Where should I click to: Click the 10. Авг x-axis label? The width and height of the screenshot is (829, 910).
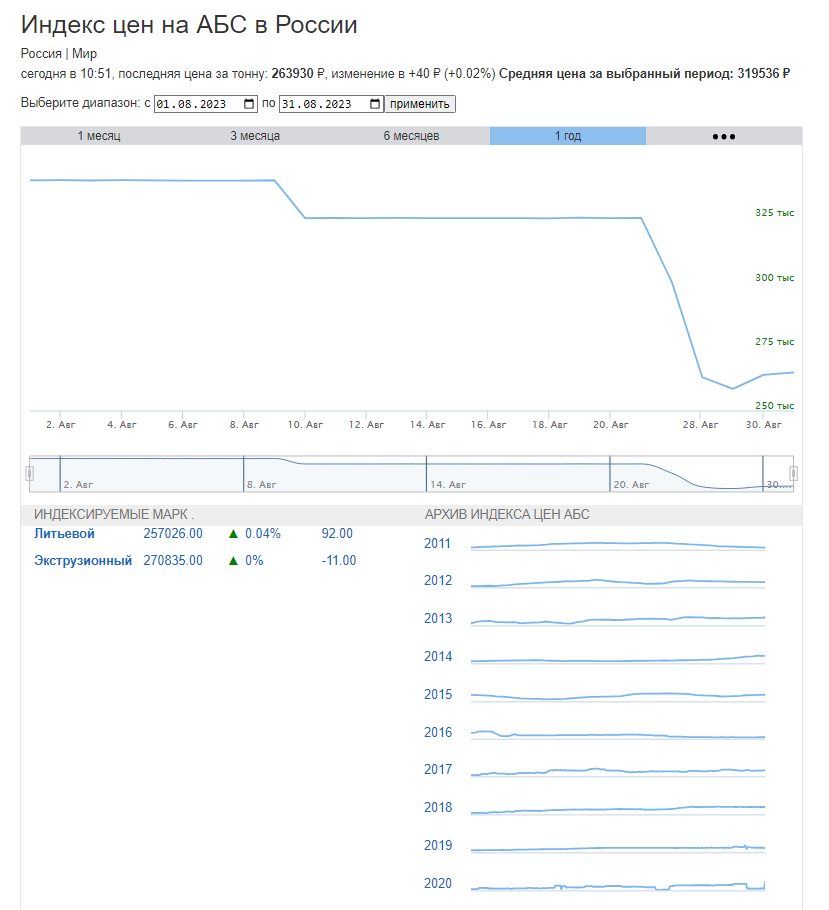(x=305, y=425)
